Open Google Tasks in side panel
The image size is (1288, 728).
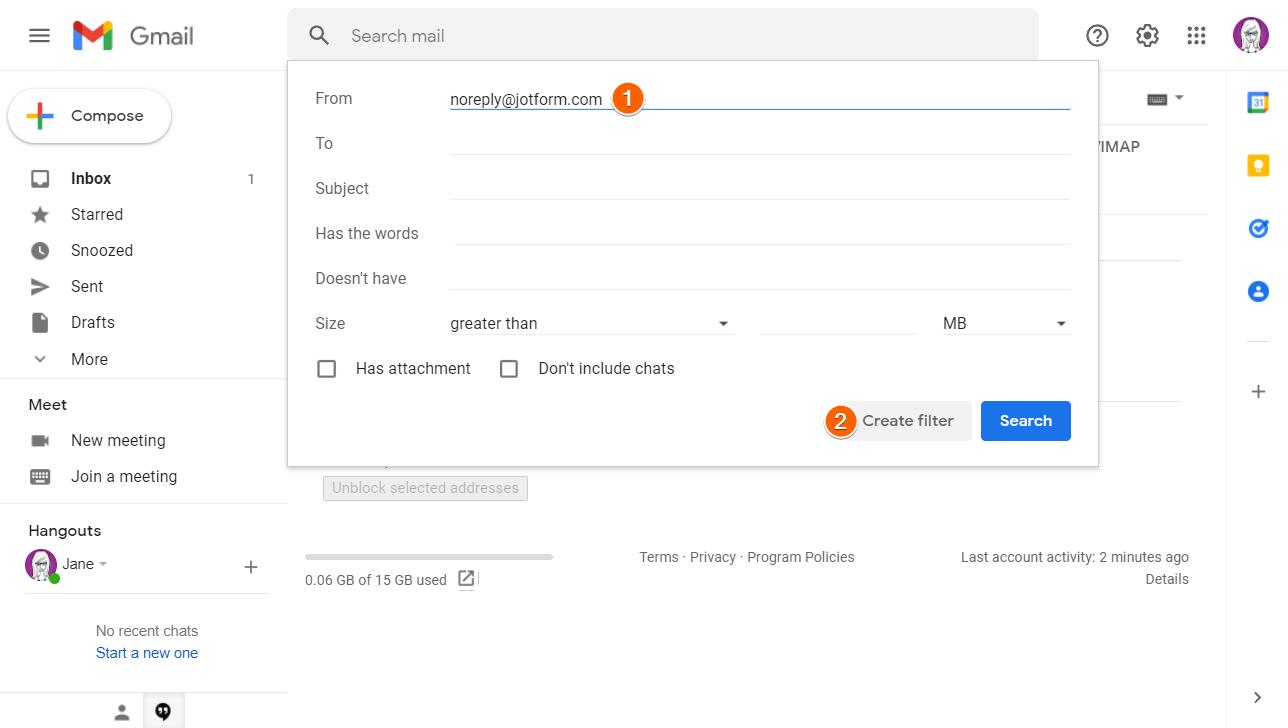[1258, 229]
